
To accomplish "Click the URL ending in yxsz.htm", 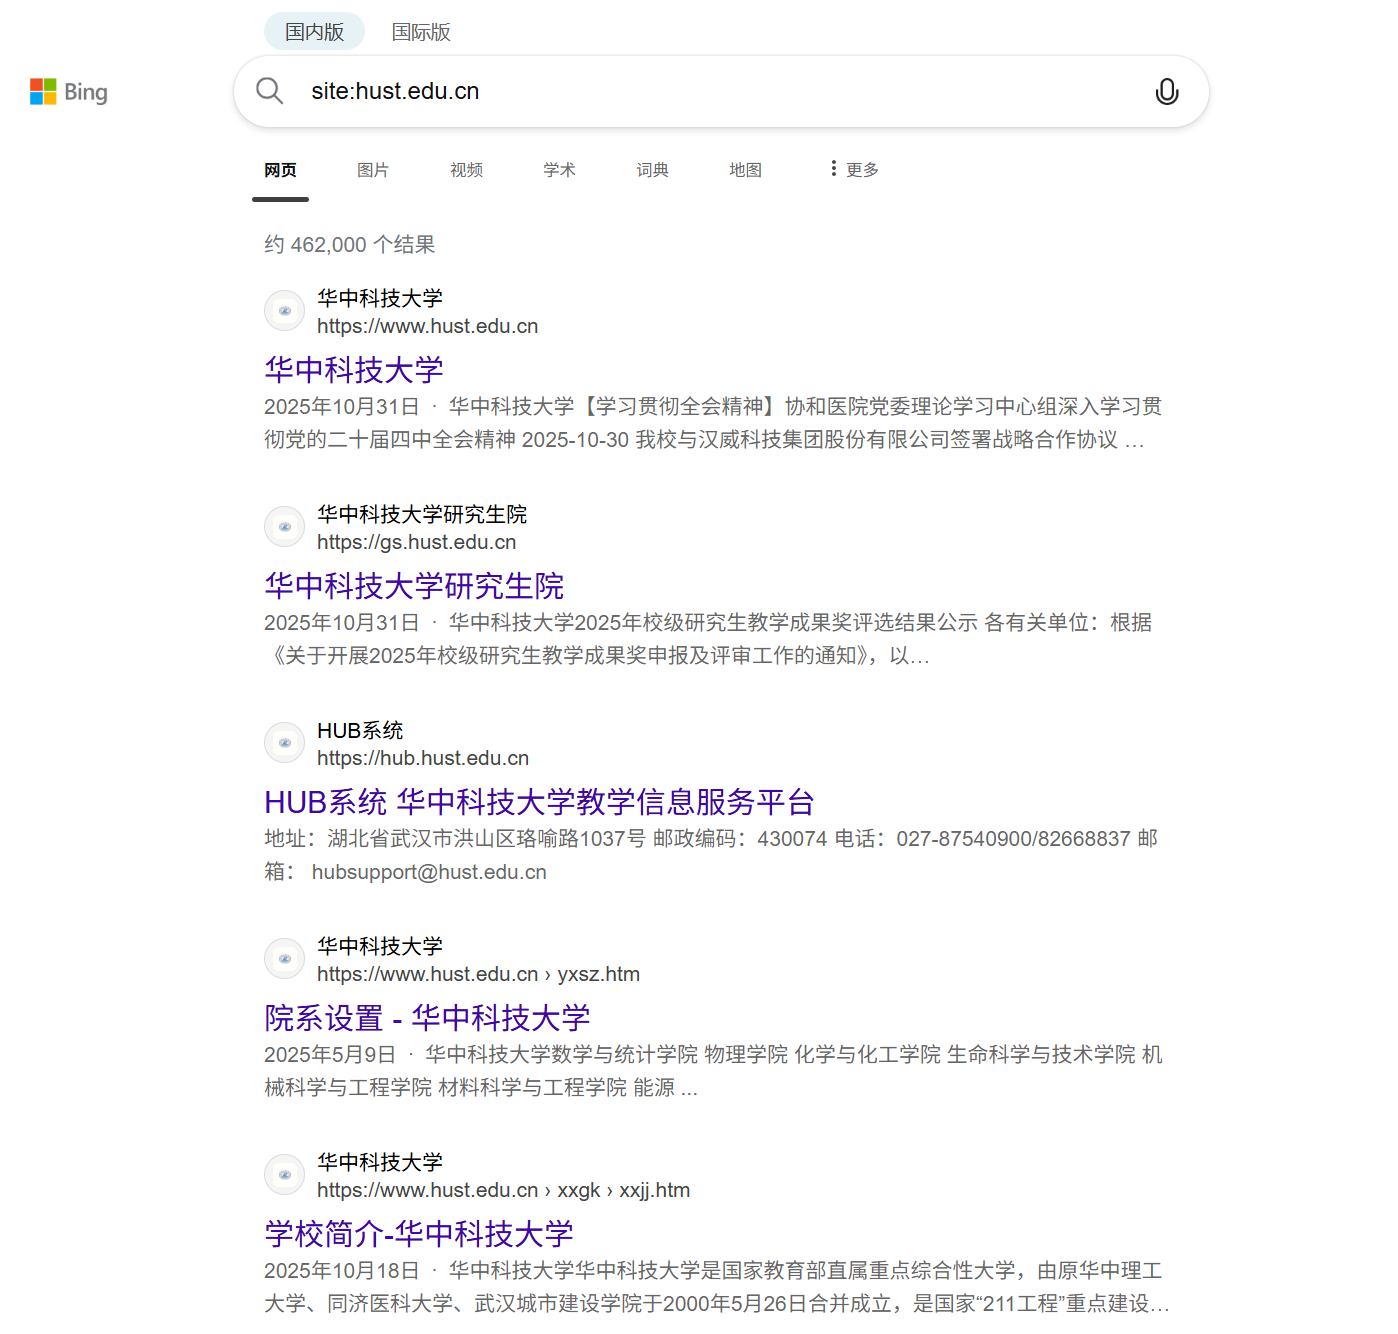I will click(478, 974).
